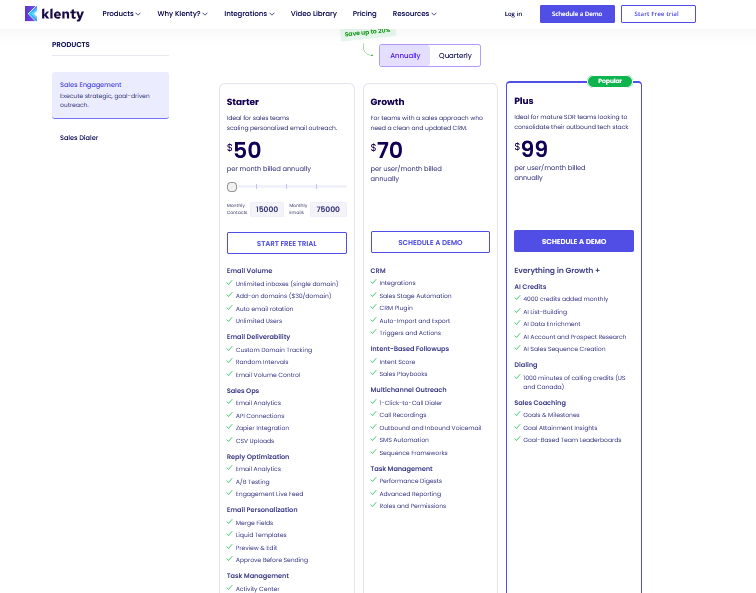Click Schedule a Demo in header
Image resolution: width=756 pixels, height=593 pixels.
[x=577, y=14]
